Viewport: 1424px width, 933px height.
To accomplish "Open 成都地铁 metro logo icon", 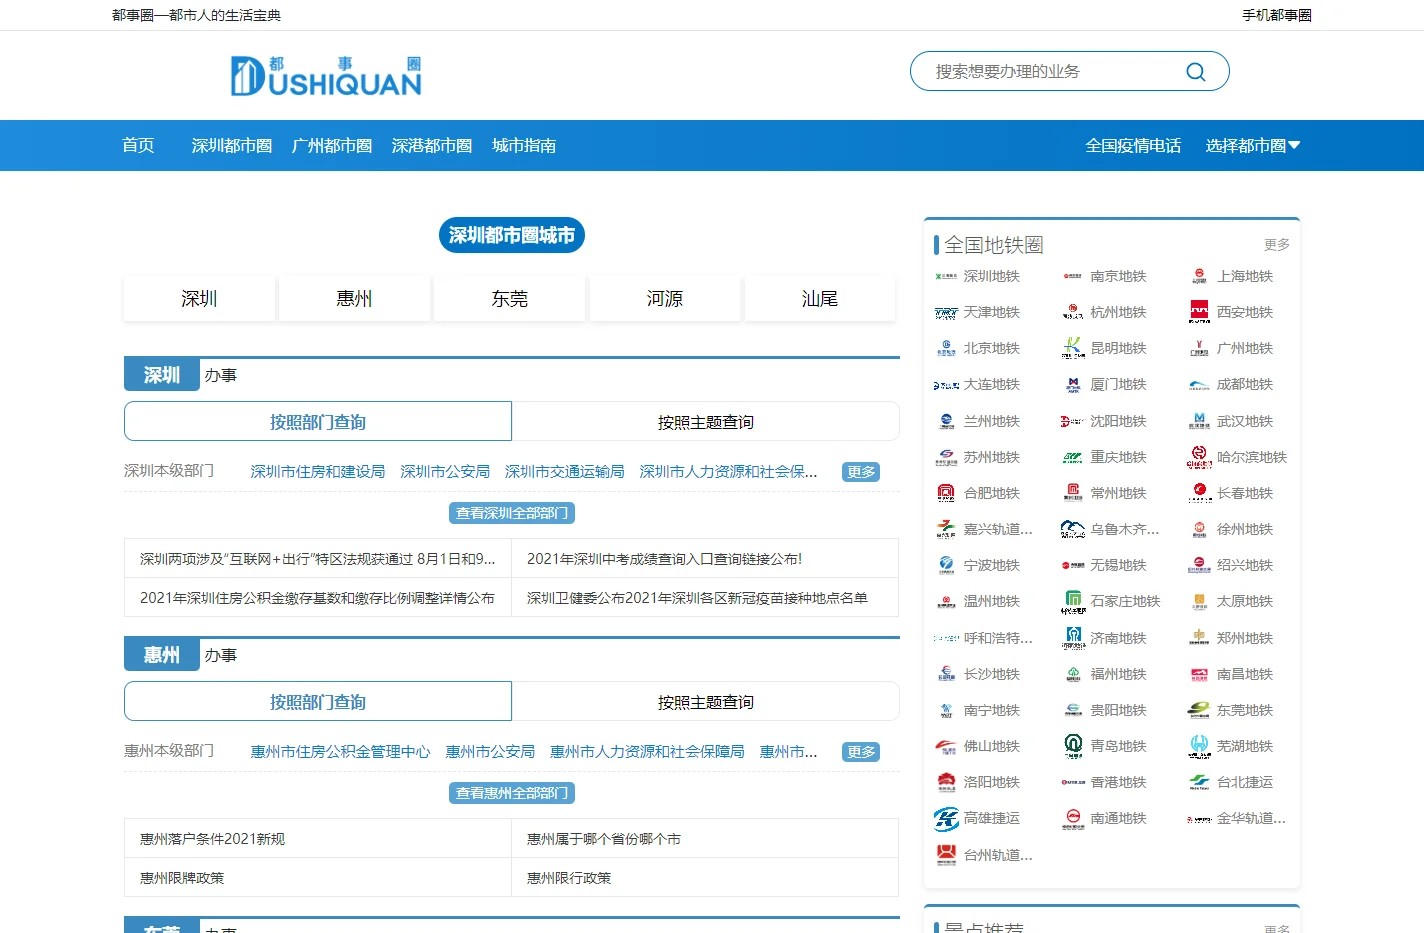I will [1199, 384].
